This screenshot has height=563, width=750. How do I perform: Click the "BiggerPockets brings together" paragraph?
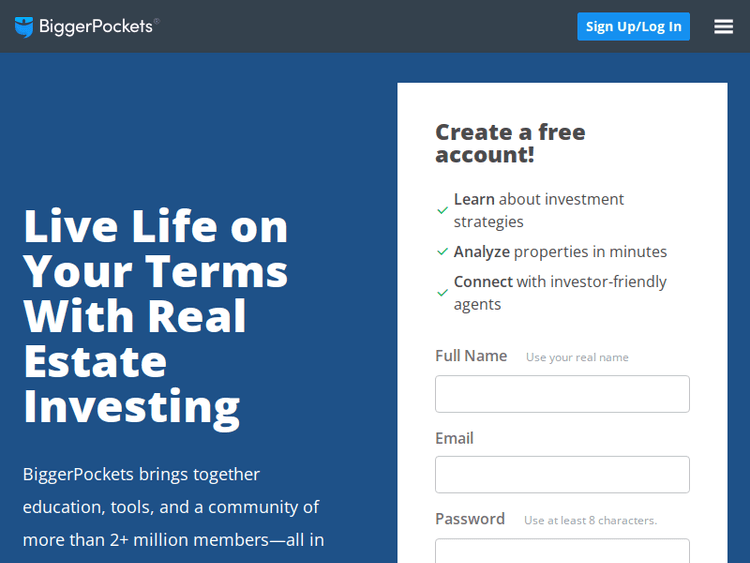click(x=173, y=506)
